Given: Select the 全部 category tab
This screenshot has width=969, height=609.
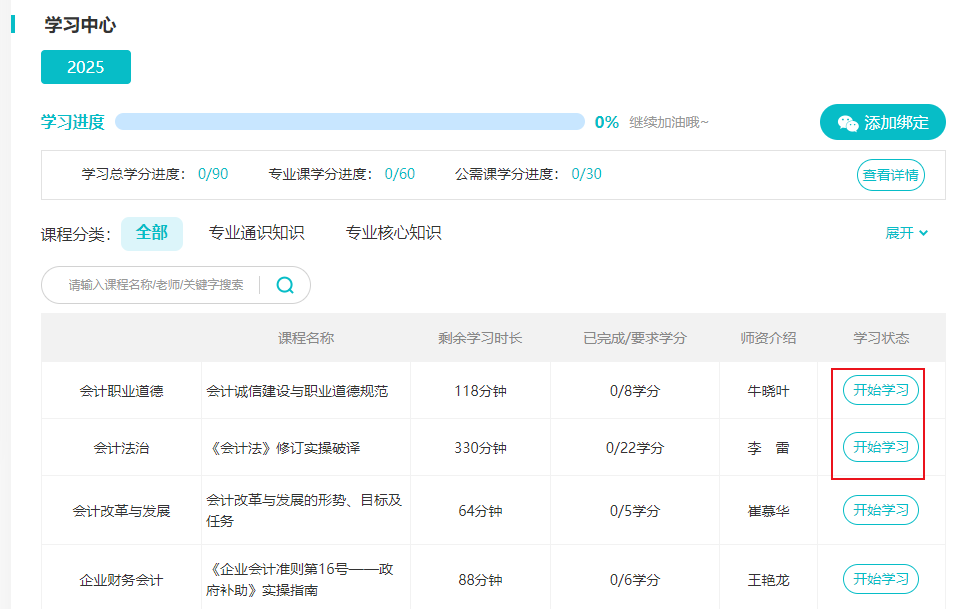Looking at the screenshot, I should pos(152,233).
